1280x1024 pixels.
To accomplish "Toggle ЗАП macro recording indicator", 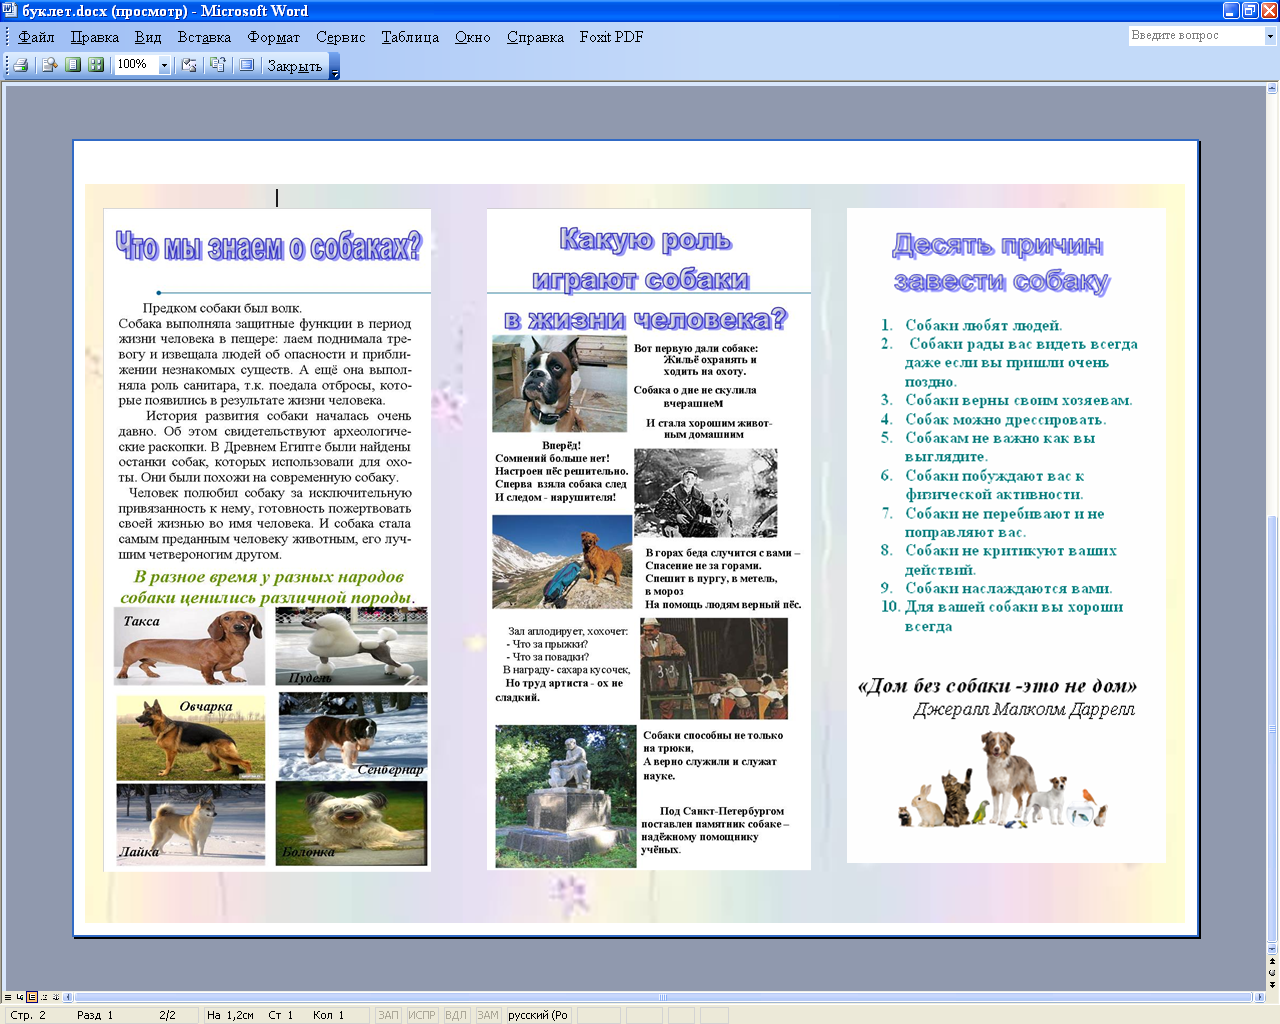I will [388, 1015].
